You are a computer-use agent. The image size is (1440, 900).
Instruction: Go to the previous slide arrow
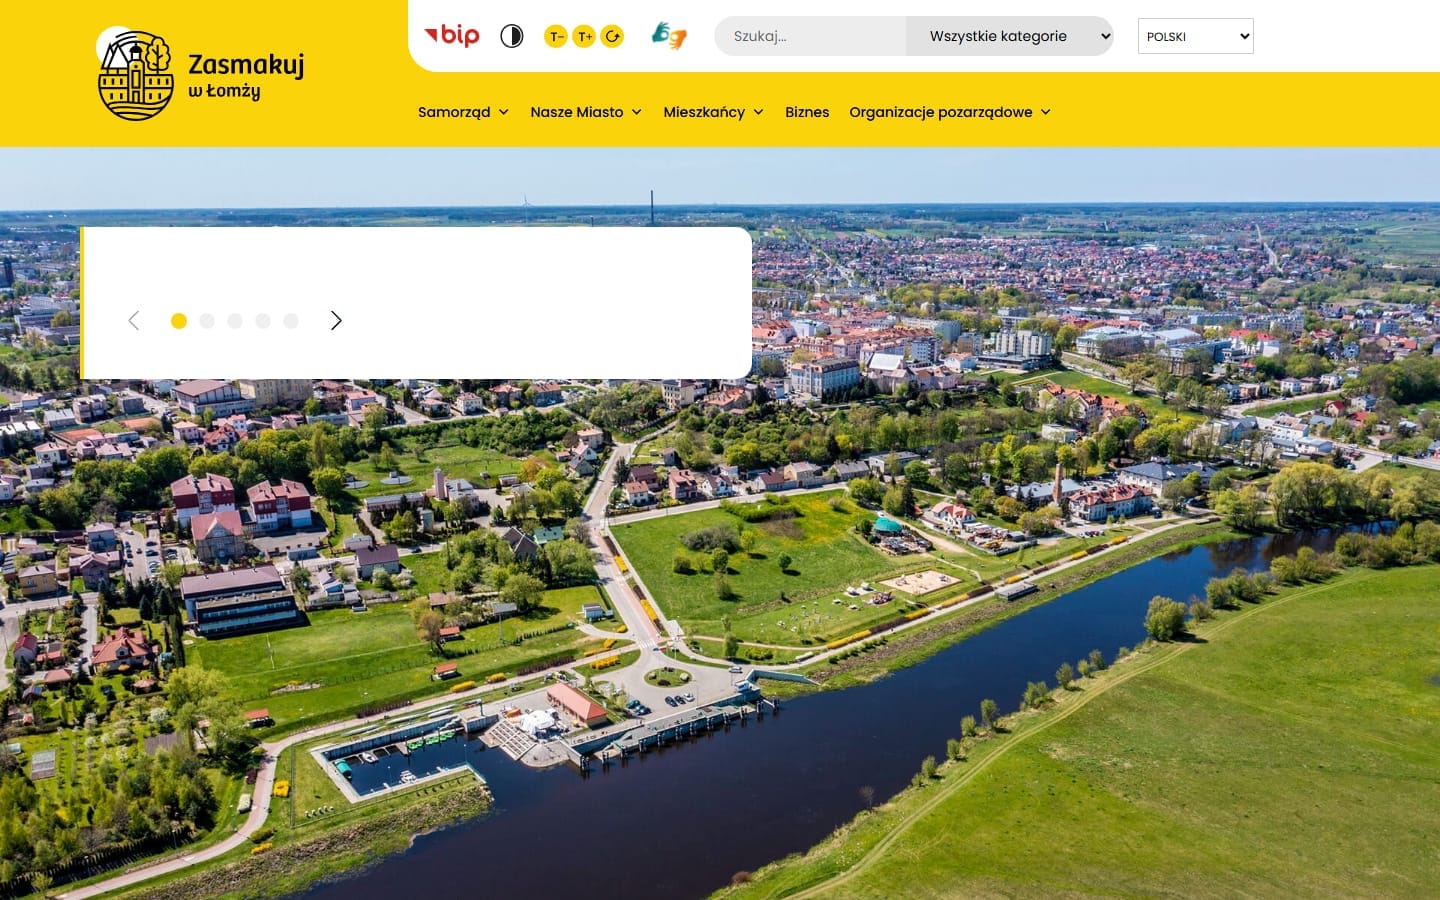134,320
